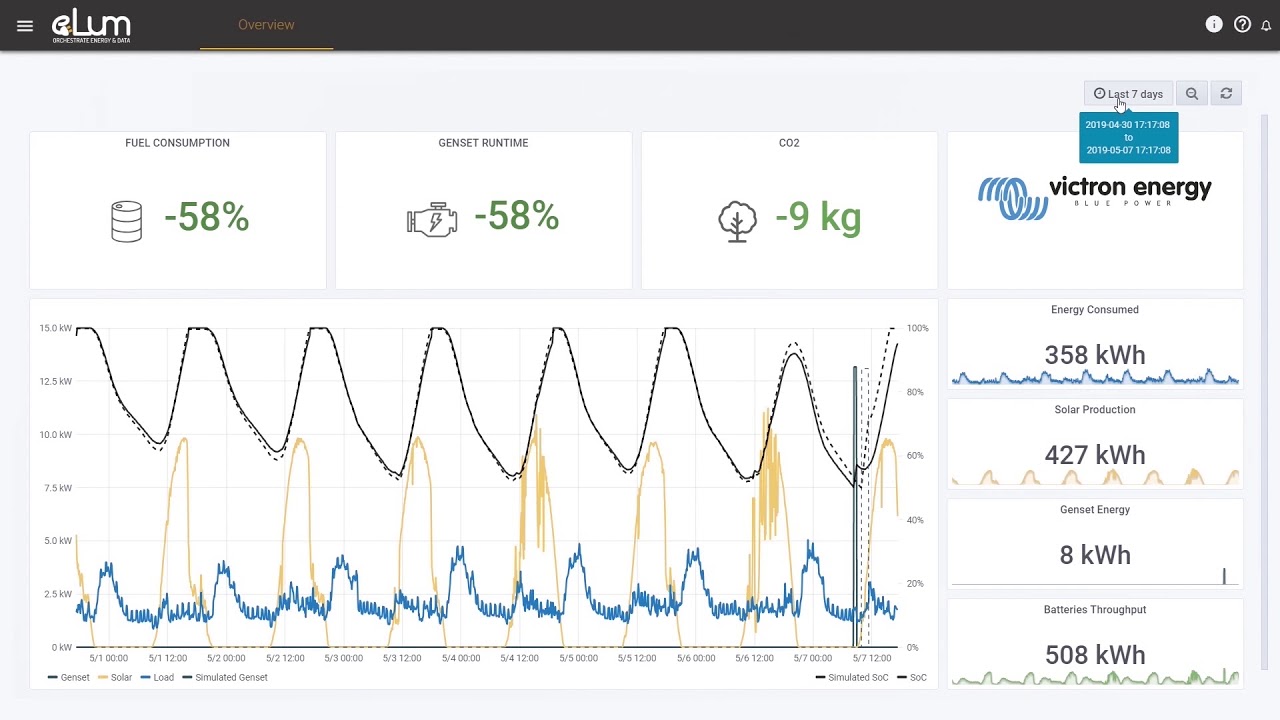
Task: Click the Victron Energy logo
Action: click(x=1095, y=198)
